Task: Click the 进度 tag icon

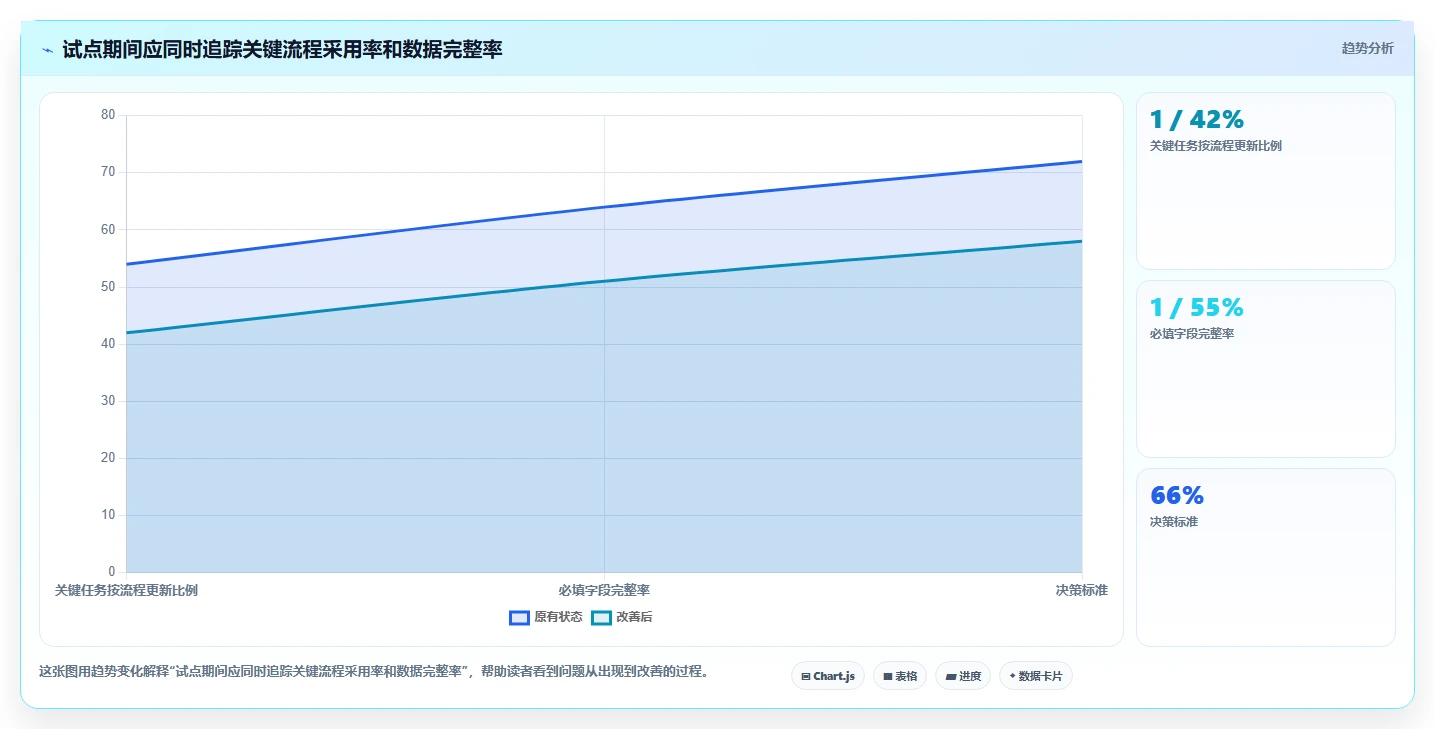Action: point(950,677)
